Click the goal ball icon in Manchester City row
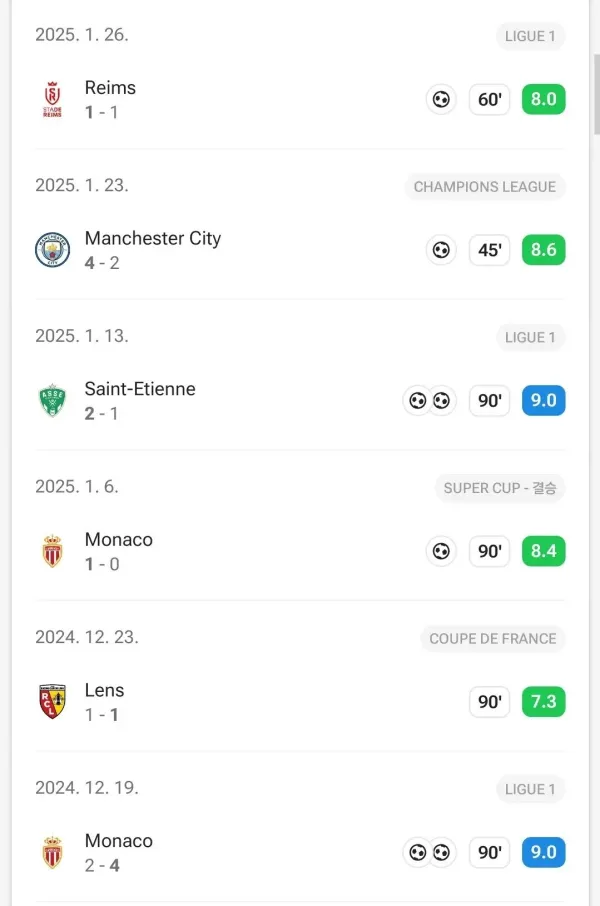Screen dimensions: 600x906 (440, 250)
